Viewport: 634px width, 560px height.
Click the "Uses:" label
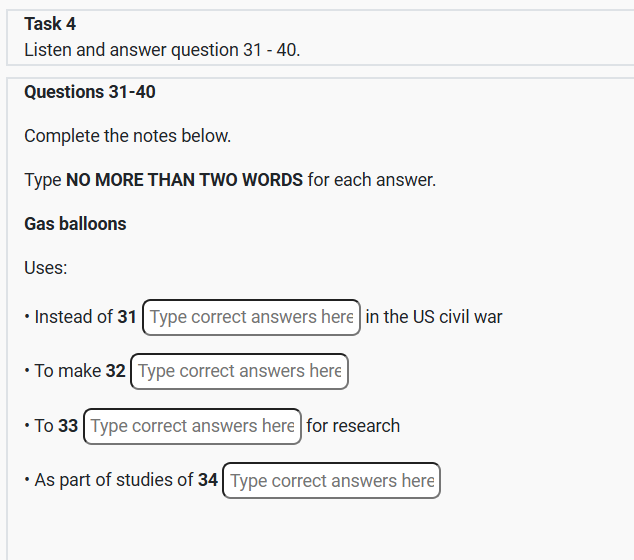(x=46, y=268)
